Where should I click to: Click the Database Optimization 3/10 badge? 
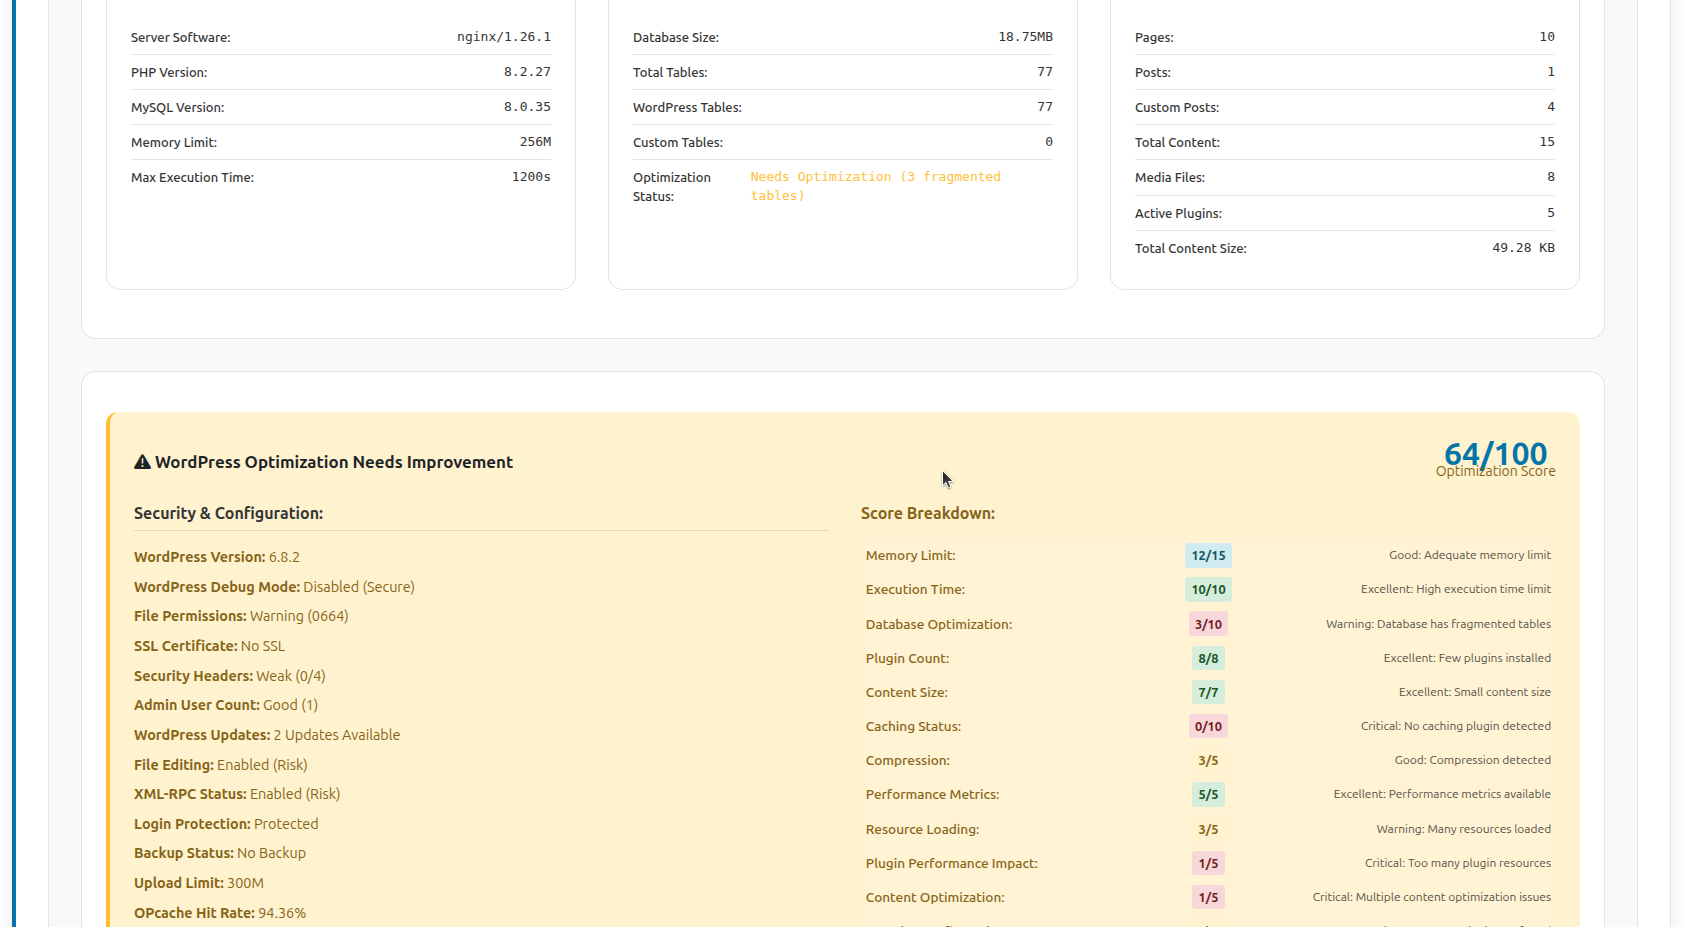pyautogui.click(x=1208, y=625)
